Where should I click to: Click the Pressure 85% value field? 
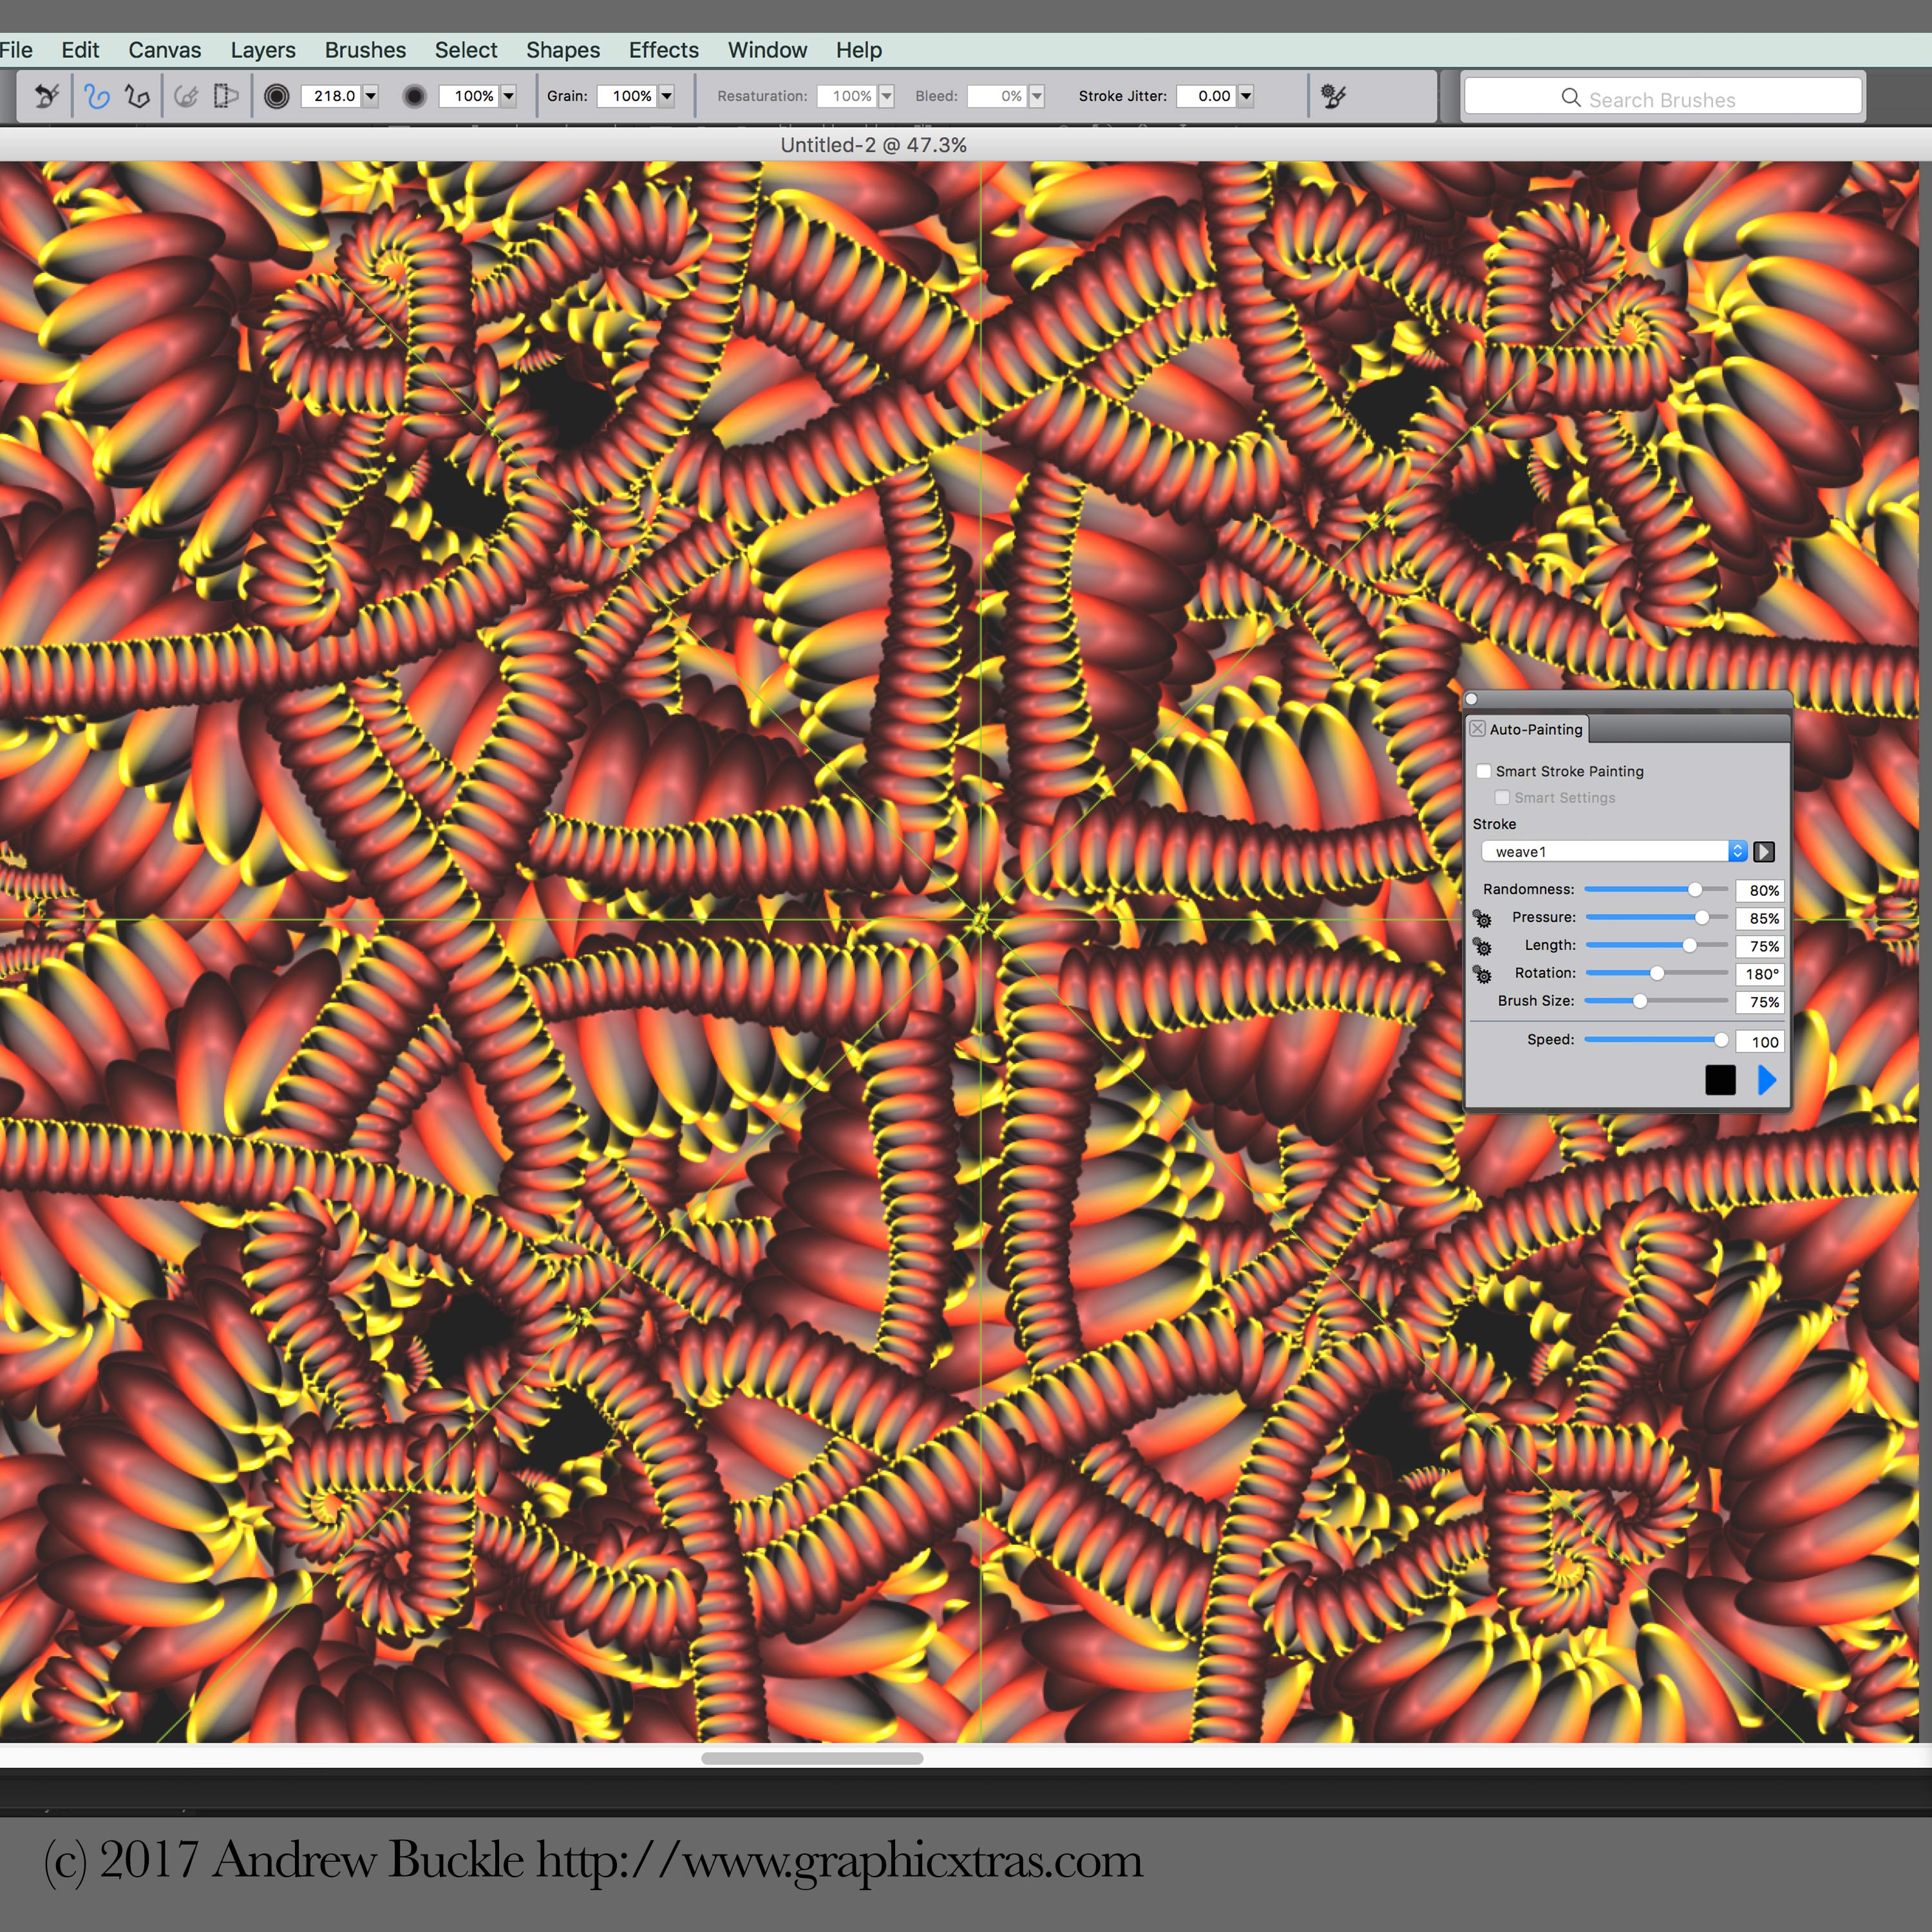tap(1760, 919)
